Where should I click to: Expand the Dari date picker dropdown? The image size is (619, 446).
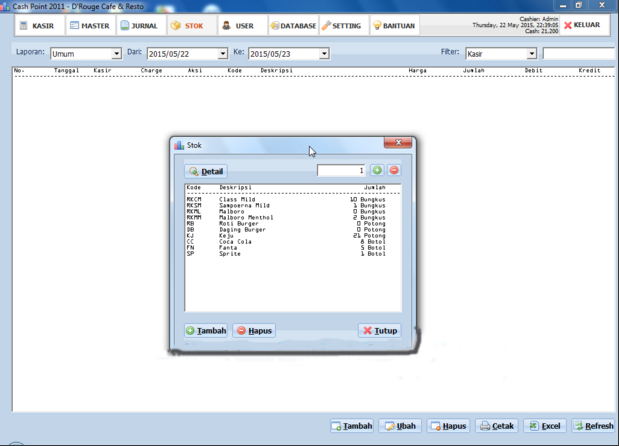223,54
